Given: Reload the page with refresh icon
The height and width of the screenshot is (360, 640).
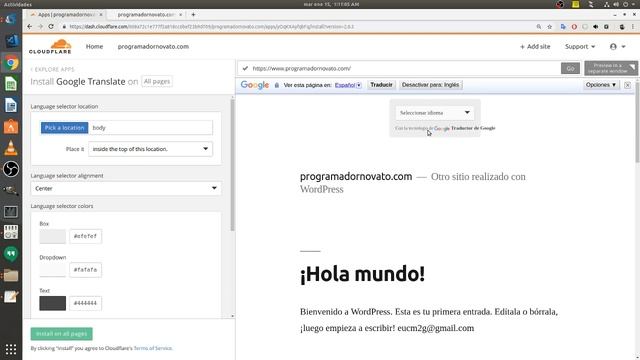Looking at the screenshot, I should click(51, 27).
